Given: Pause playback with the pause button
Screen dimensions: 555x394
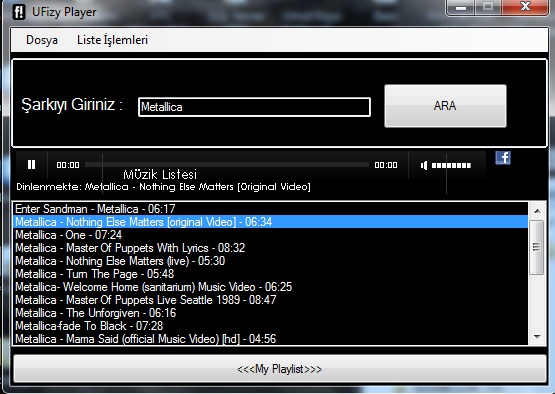Looking at the screenshot, I should coord(32,165).
